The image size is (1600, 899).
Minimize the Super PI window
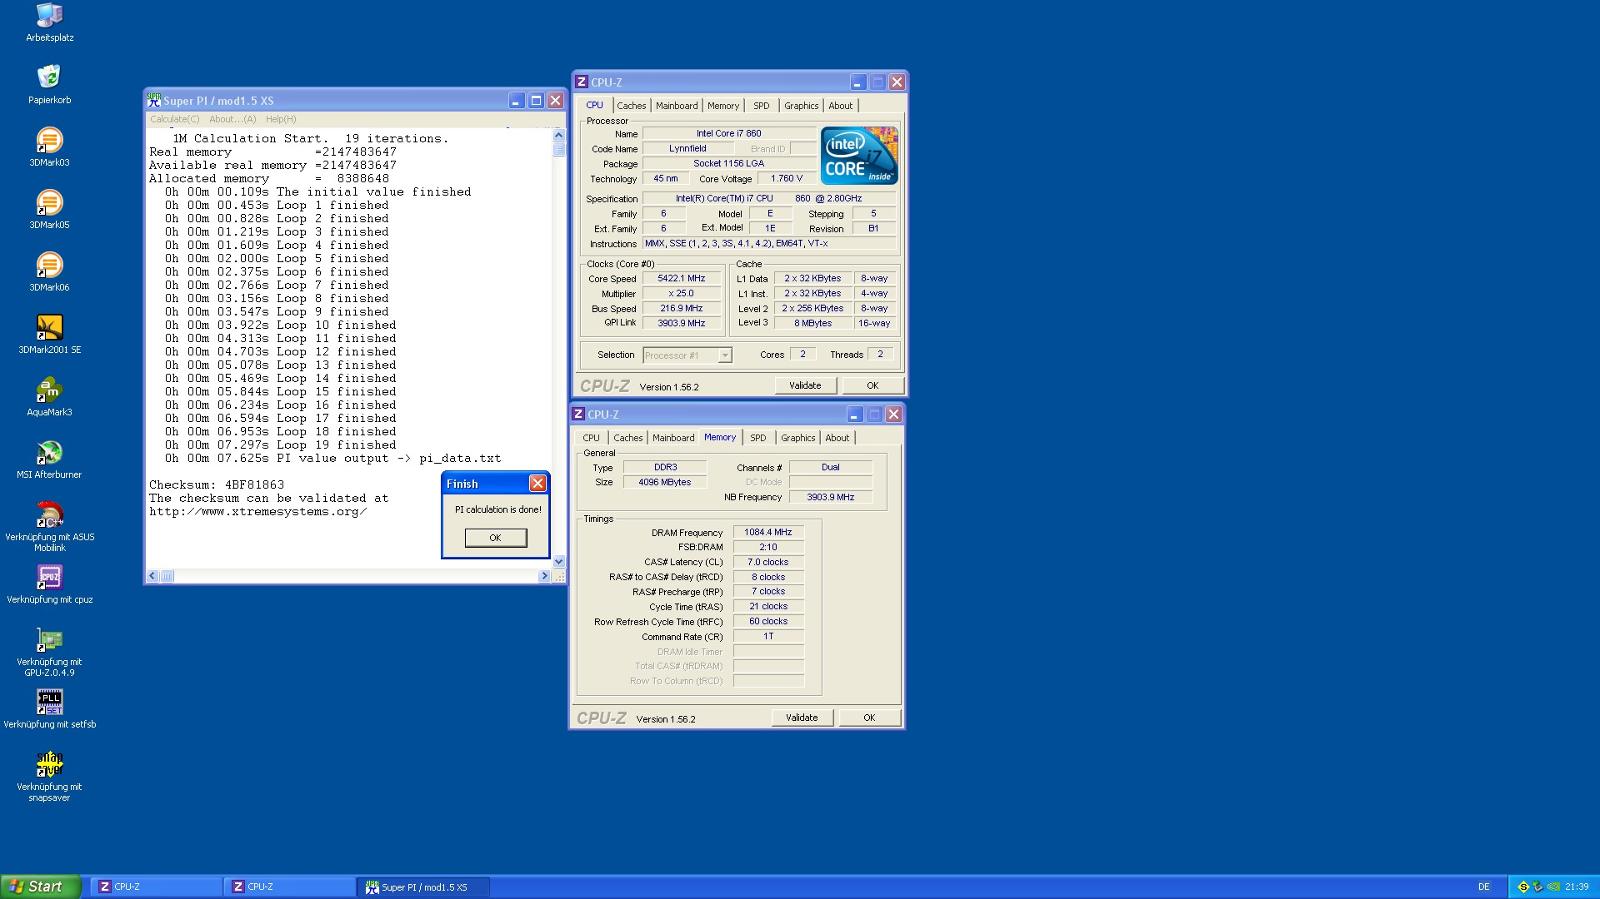click(x=516, y=100)
